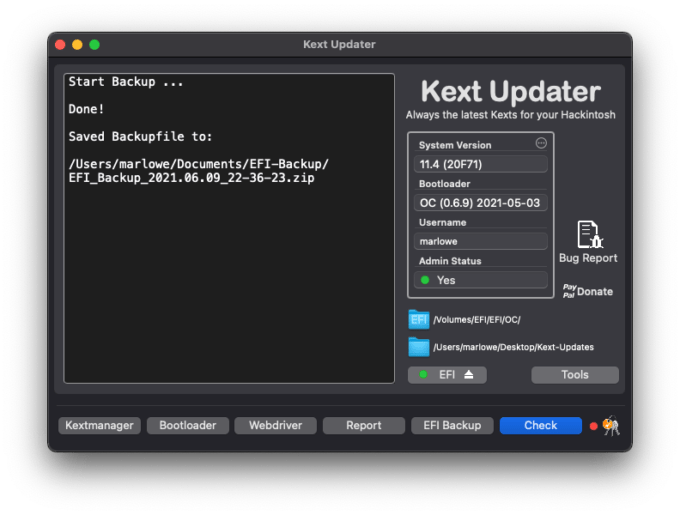Click the ellipsis icon next to System Version
The height and width of the screenshot is (515, 680).
541,143
